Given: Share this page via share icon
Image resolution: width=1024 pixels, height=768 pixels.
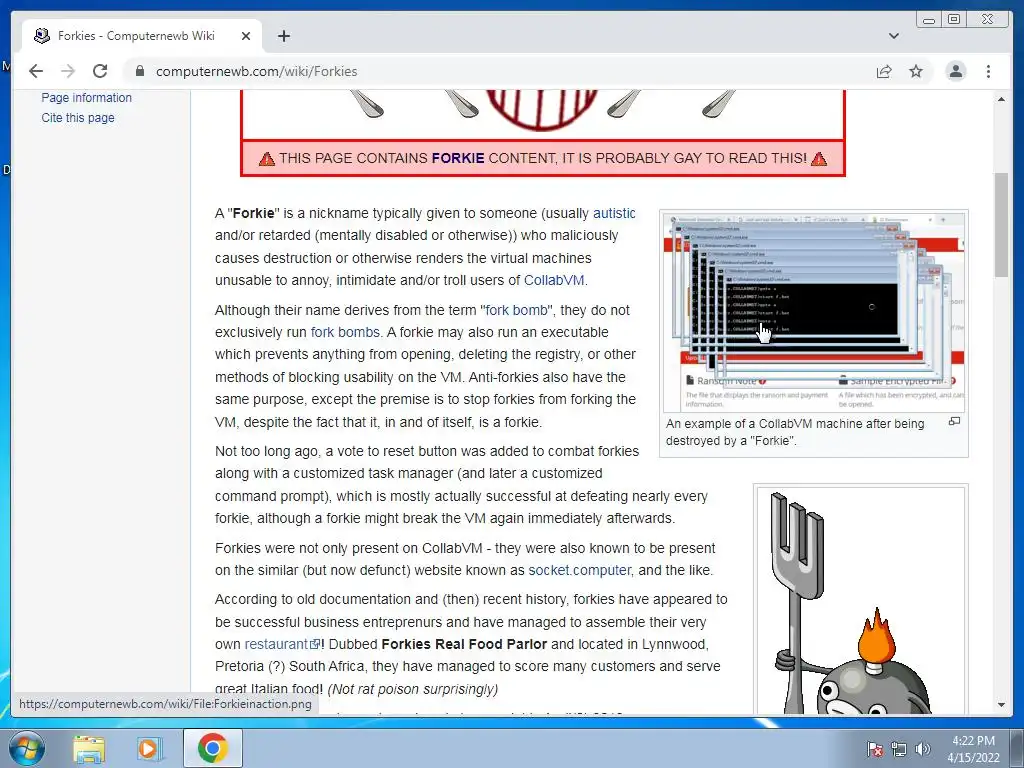Looking at the screenshot, I should (884, 71).
